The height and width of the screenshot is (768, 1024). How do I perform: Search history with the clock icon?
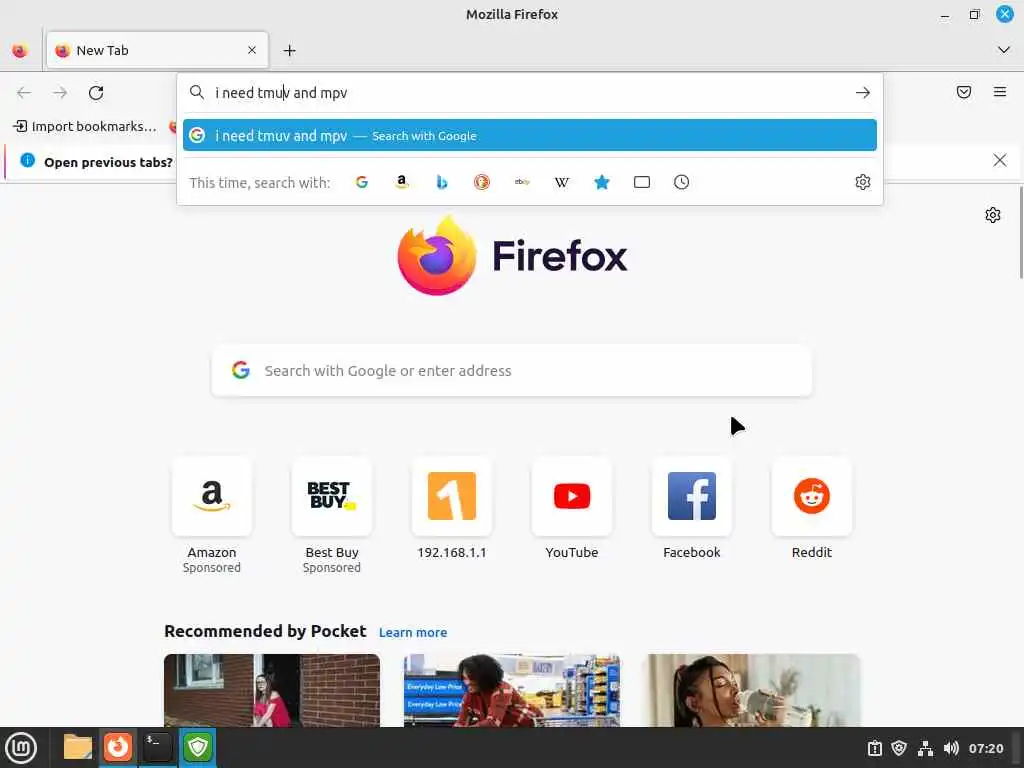681,182
